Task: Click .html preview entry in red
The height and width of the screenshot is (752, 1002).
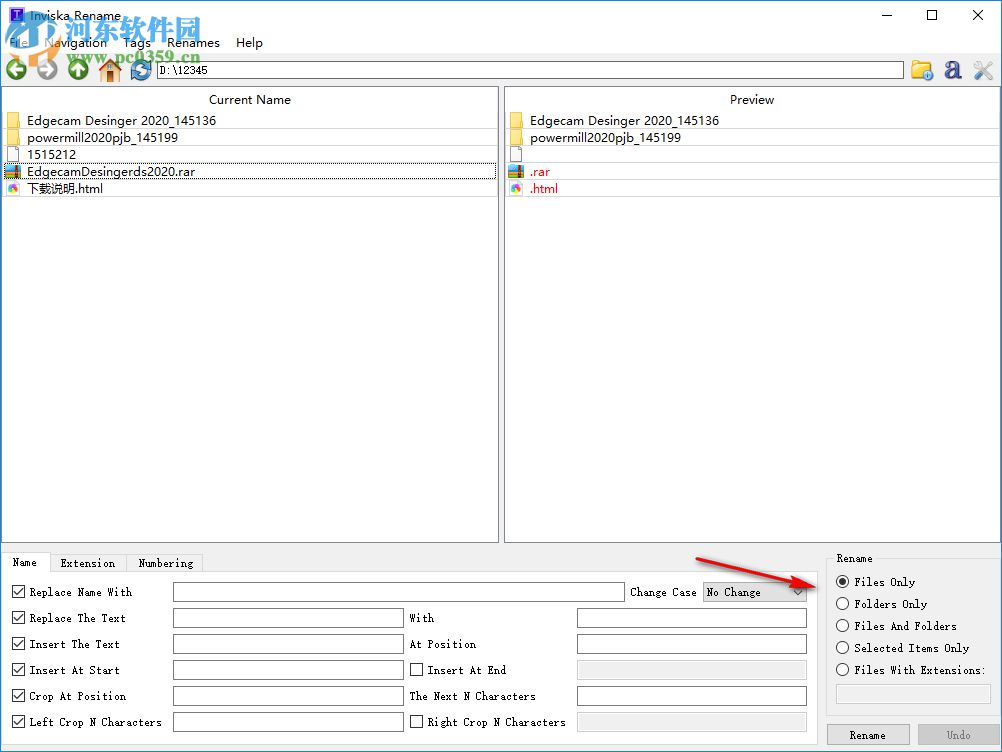Action: [x=544, y=188]
